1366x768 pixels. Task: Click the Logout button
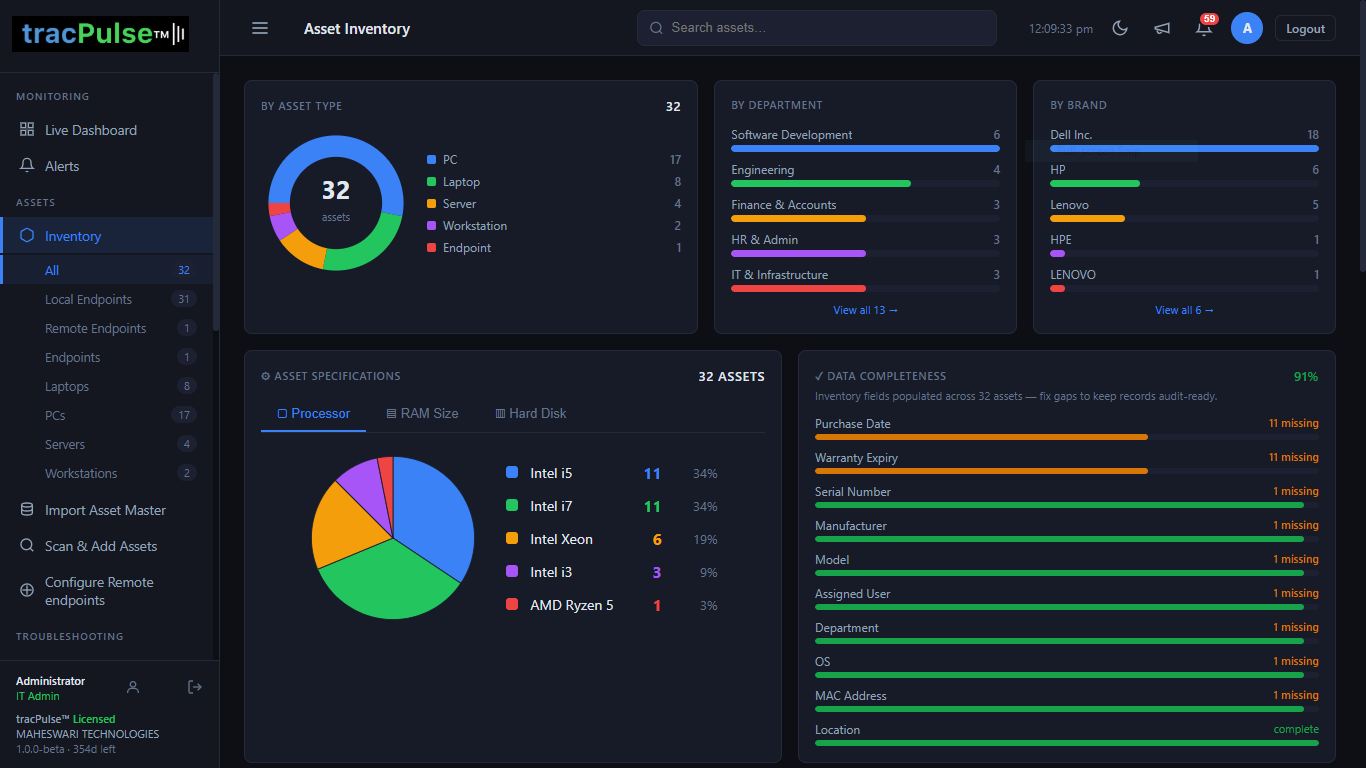coord(1305,29)
